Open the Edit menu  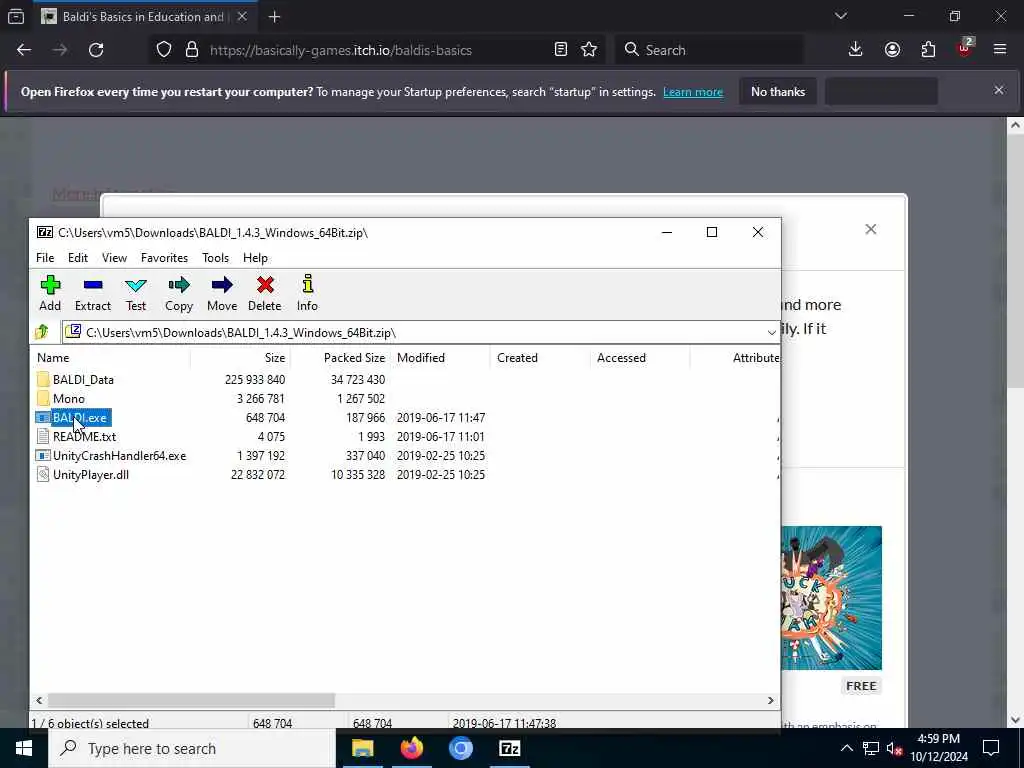click(x=78, y=258)
